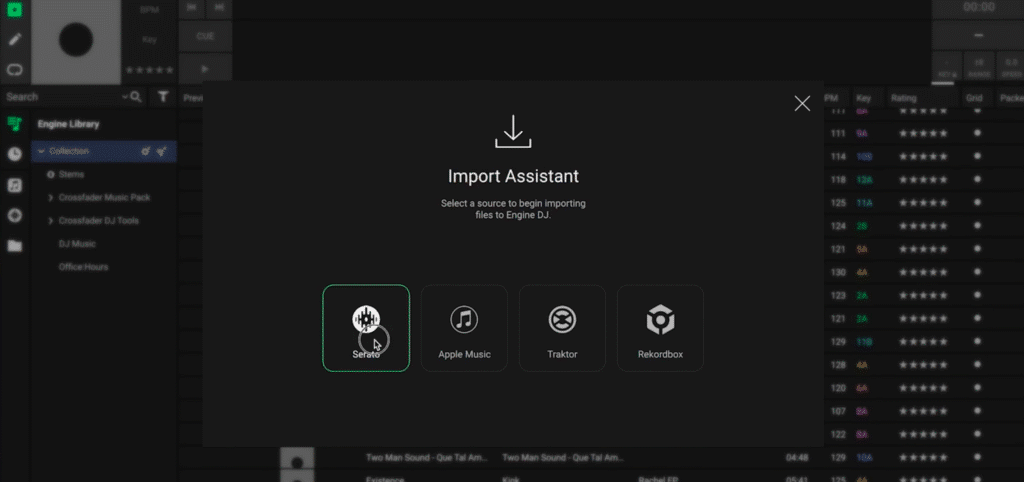The image size is (1024, 482).
Task: Skip to the previous track
Action: [x=191, y=7]
